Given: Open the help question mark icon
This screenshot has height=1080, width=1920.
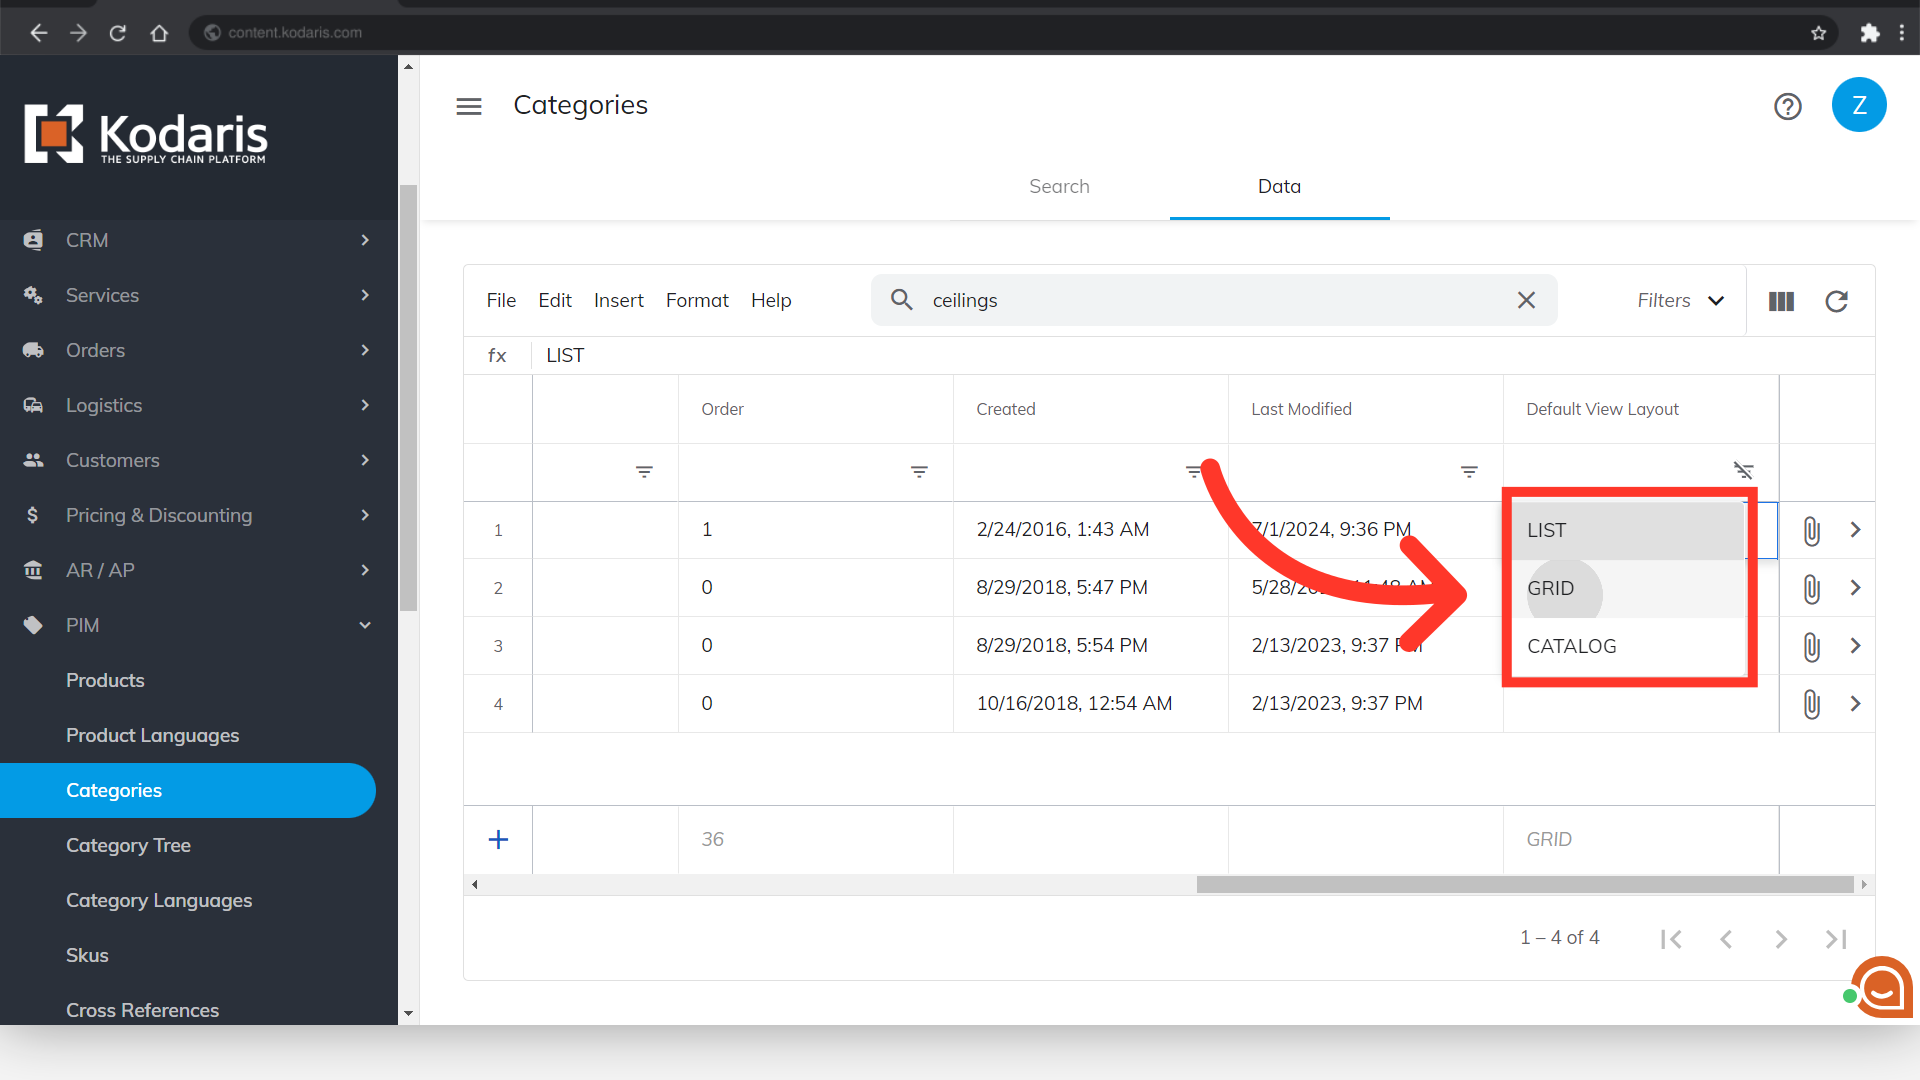Looking at the screenshot, I should click(x=1787, y=106).
